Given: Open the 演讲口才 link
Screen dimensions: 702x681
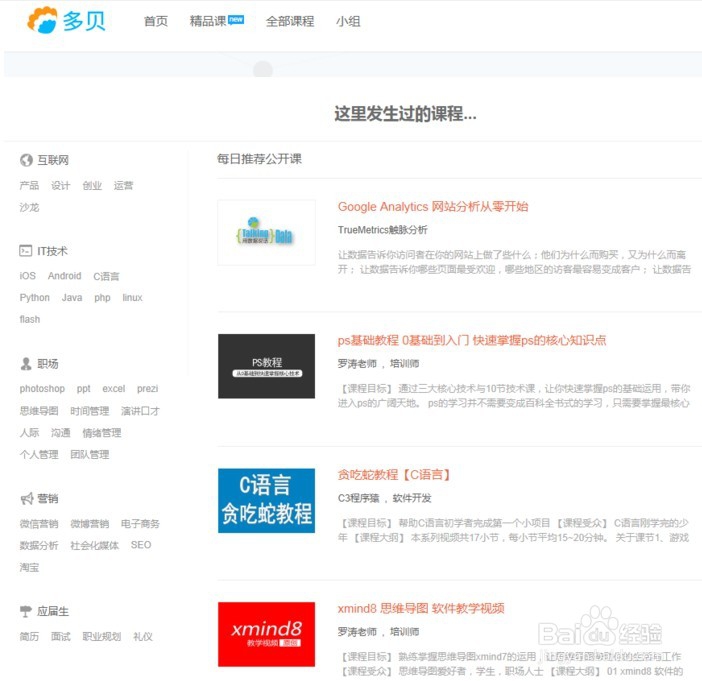Looking at the screenshot, I should (141, 411).
